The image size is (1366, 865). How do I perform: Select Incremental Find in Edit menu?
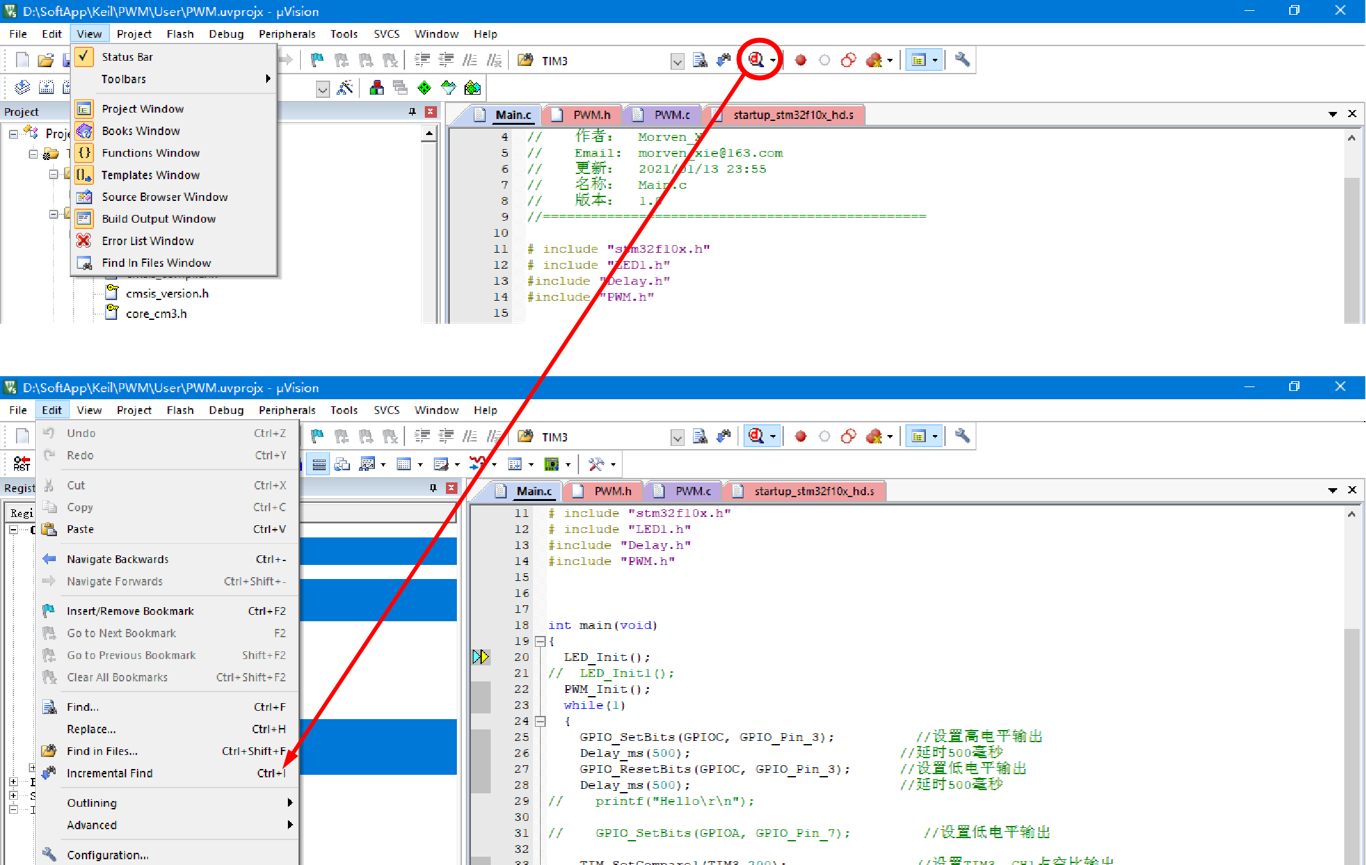coord(108,771)
